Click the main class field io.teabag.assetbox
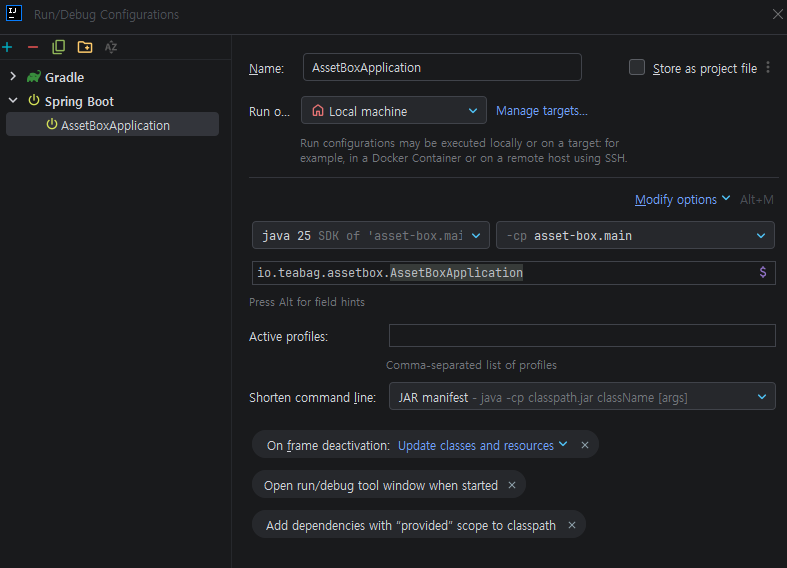 [513, 272]
